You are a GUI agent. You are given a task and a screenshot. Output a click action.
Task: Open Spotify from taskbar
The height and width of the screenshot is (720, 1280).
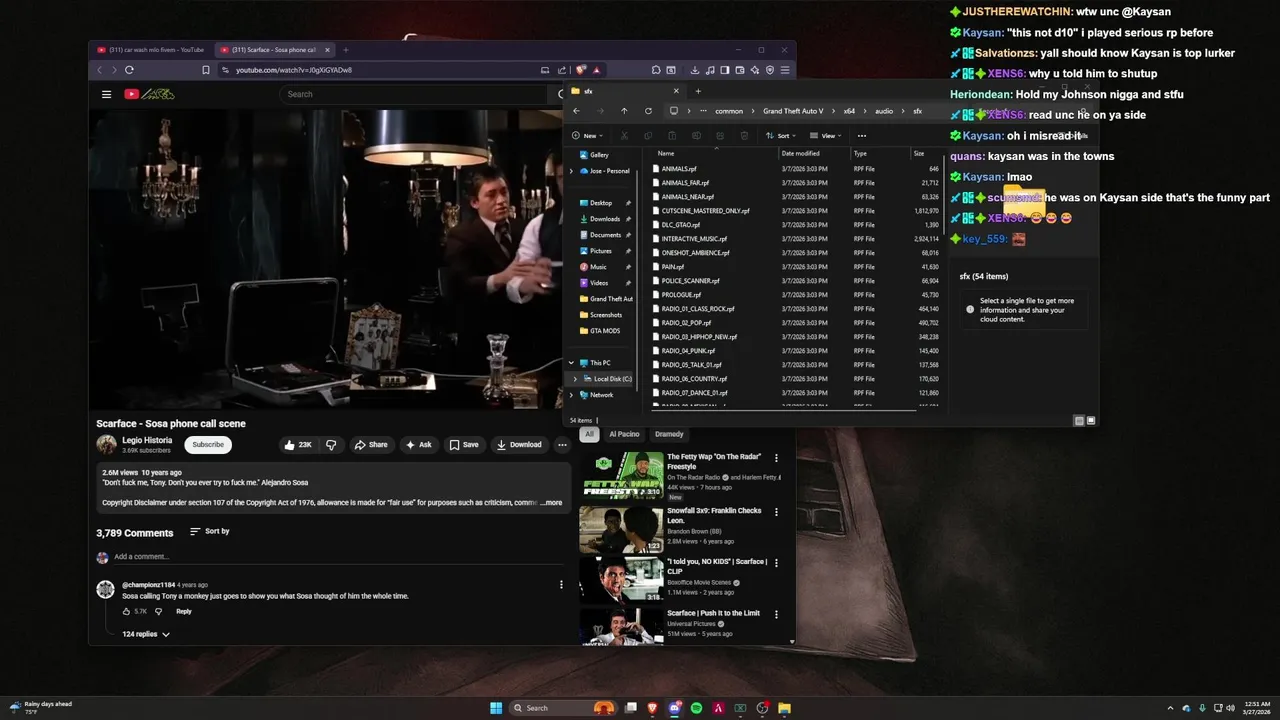tap(697, 708)
